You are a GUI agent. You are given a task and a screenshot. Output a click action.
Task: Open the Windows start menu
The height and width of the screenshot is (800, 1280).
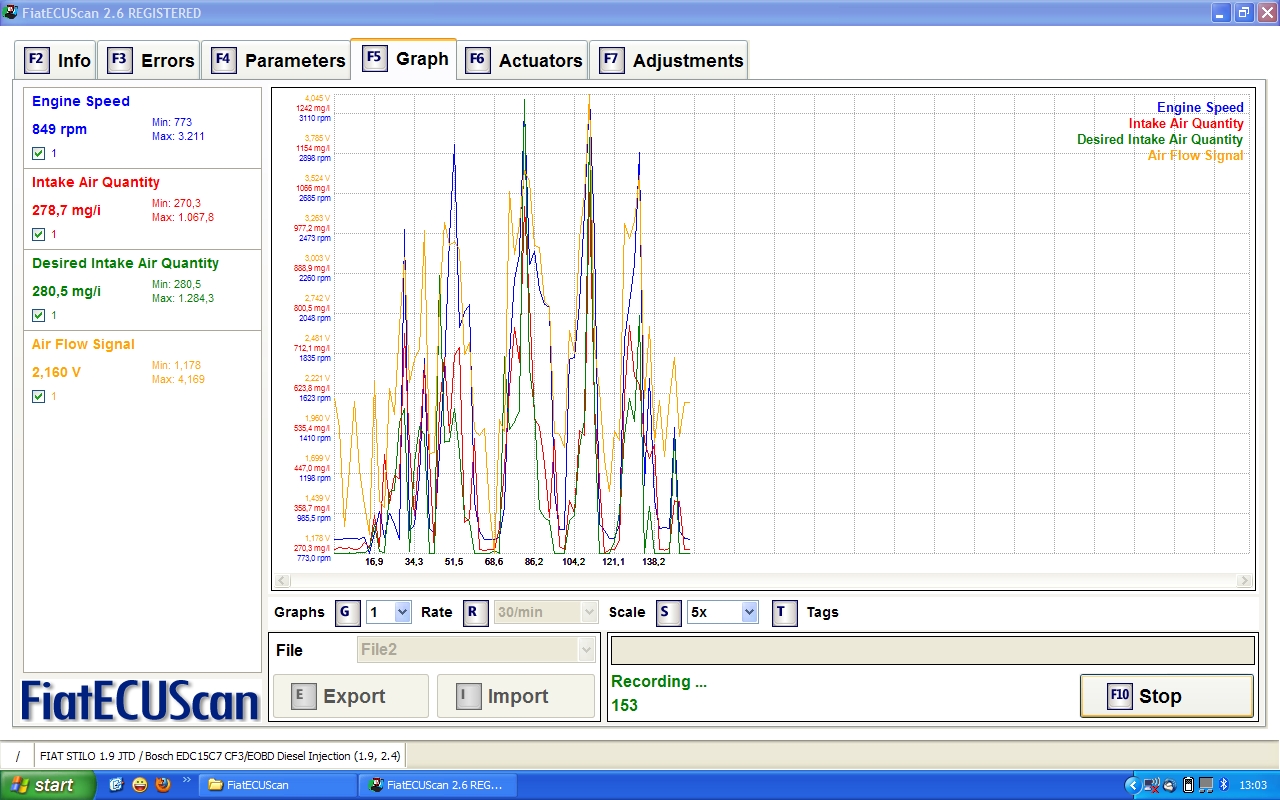48,785
